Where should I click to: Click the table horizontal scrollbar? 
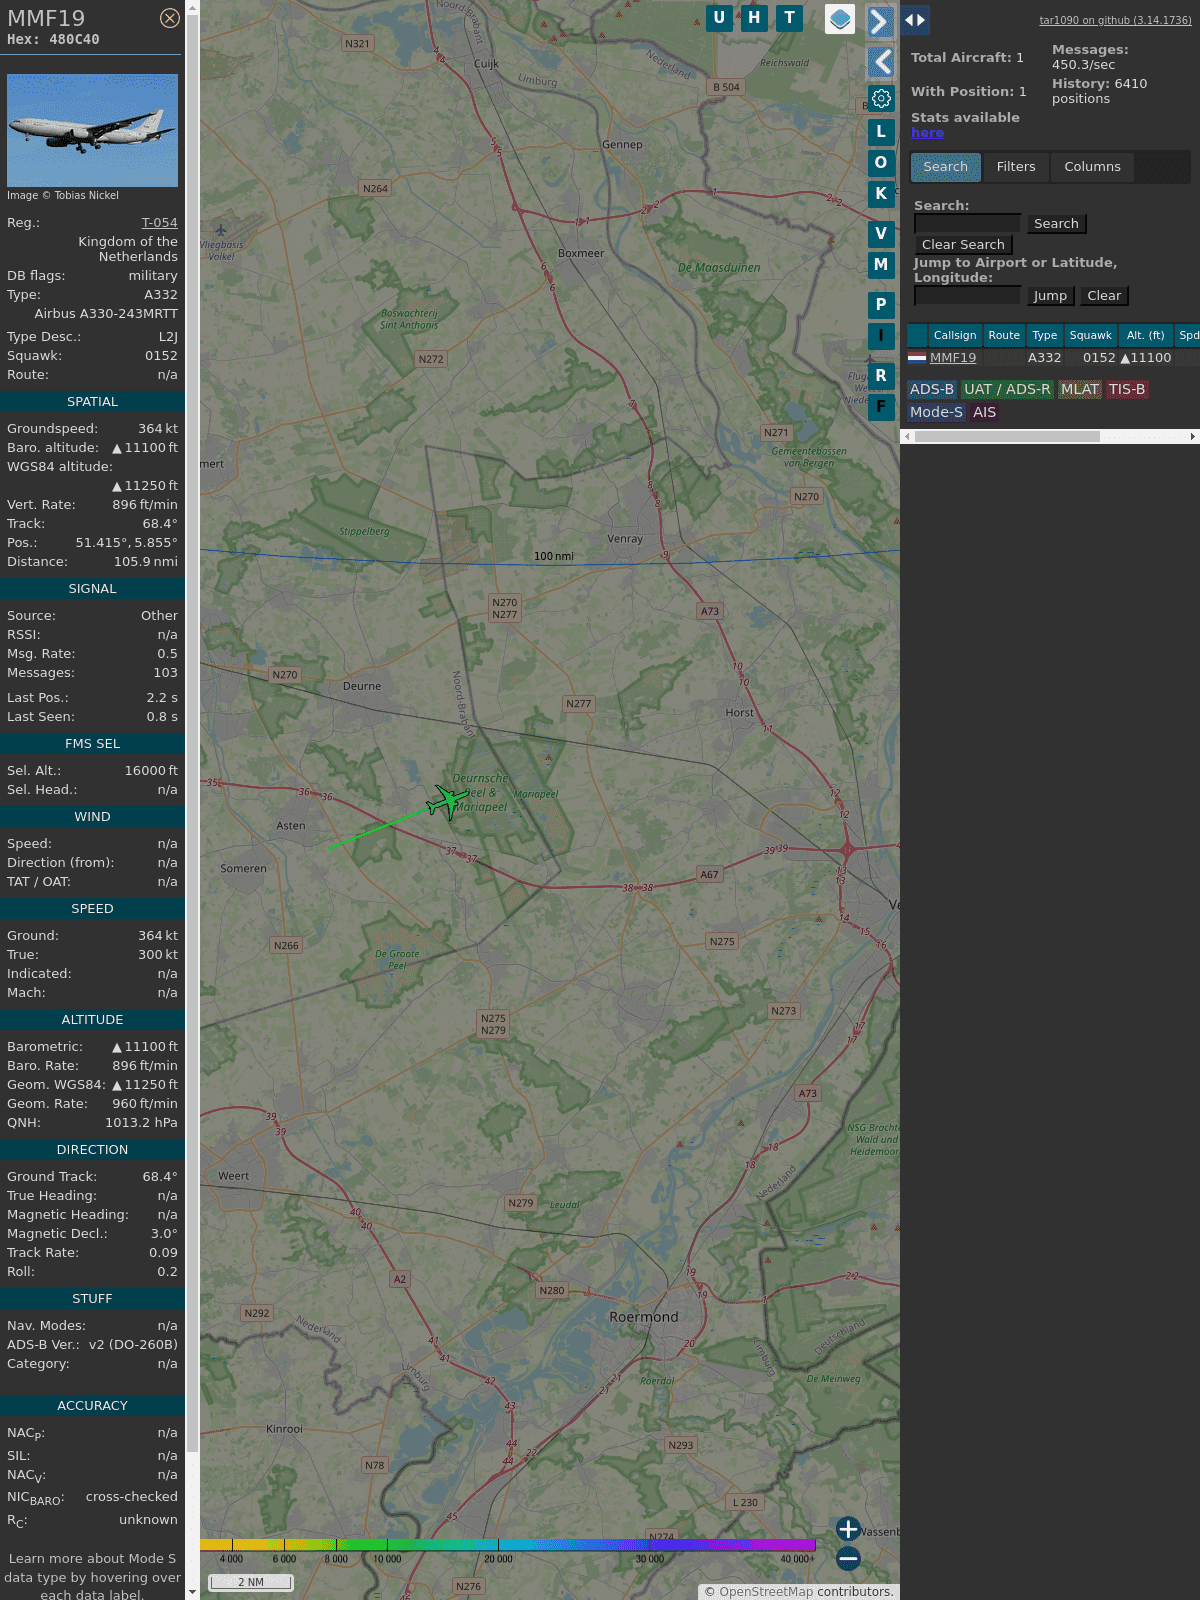click(x=1007, y=436)
